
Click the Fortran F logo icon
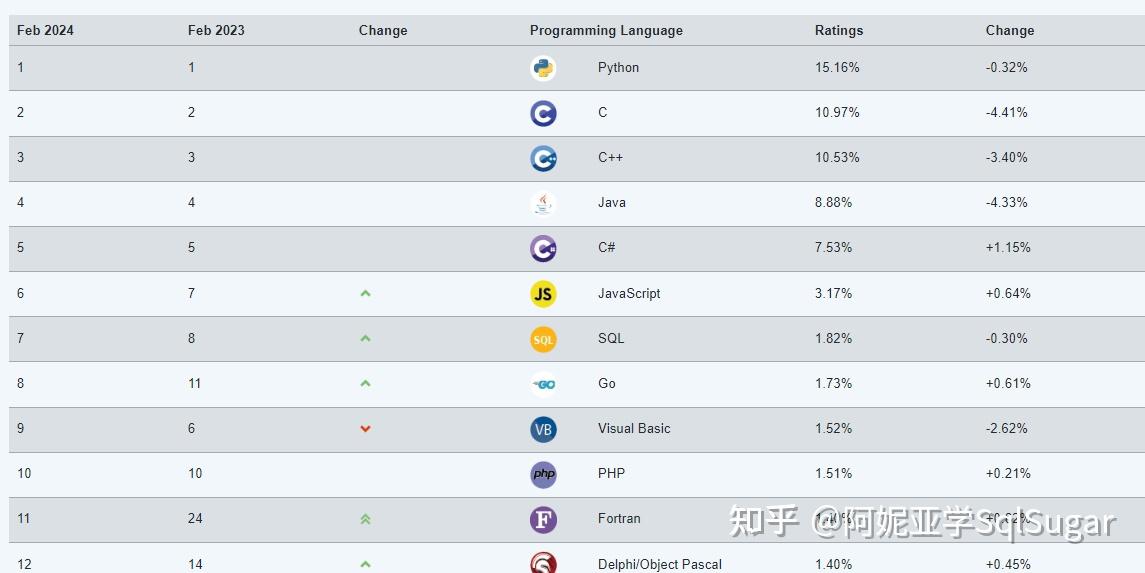click(543, 519)
